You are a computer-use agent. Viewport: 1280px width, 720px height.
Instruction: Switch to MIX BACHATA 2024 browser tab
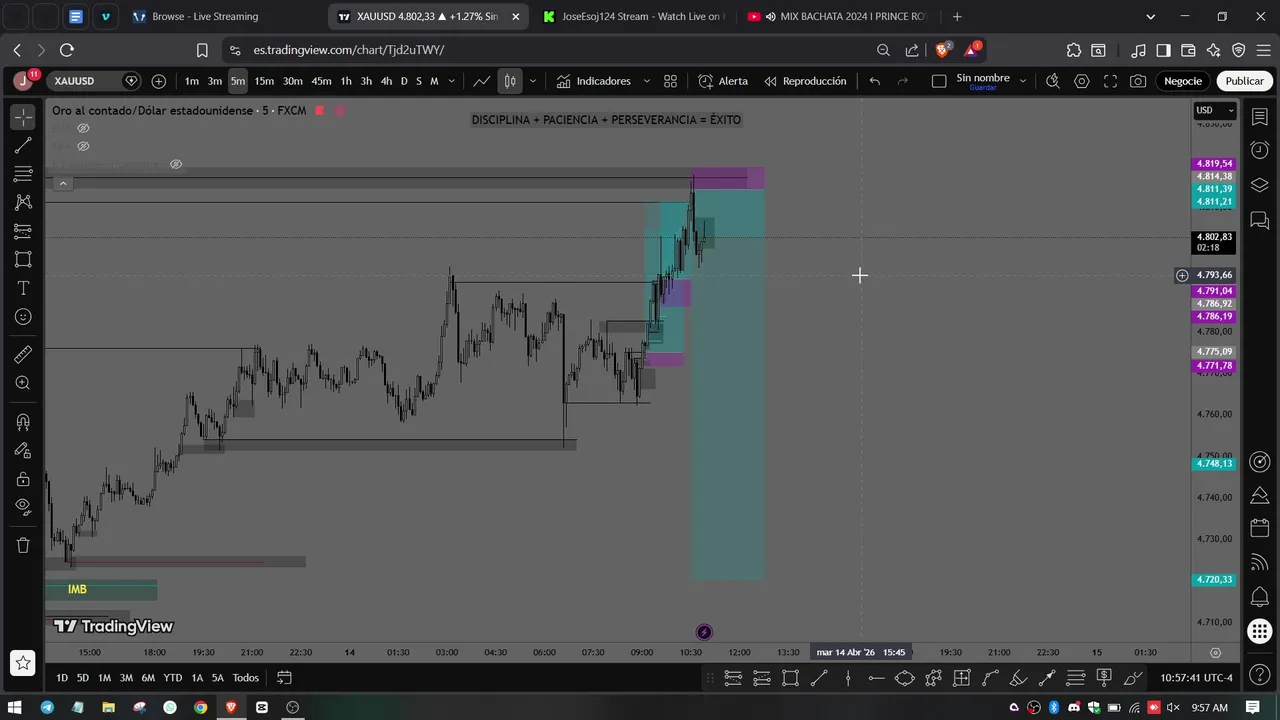(838, 16)
